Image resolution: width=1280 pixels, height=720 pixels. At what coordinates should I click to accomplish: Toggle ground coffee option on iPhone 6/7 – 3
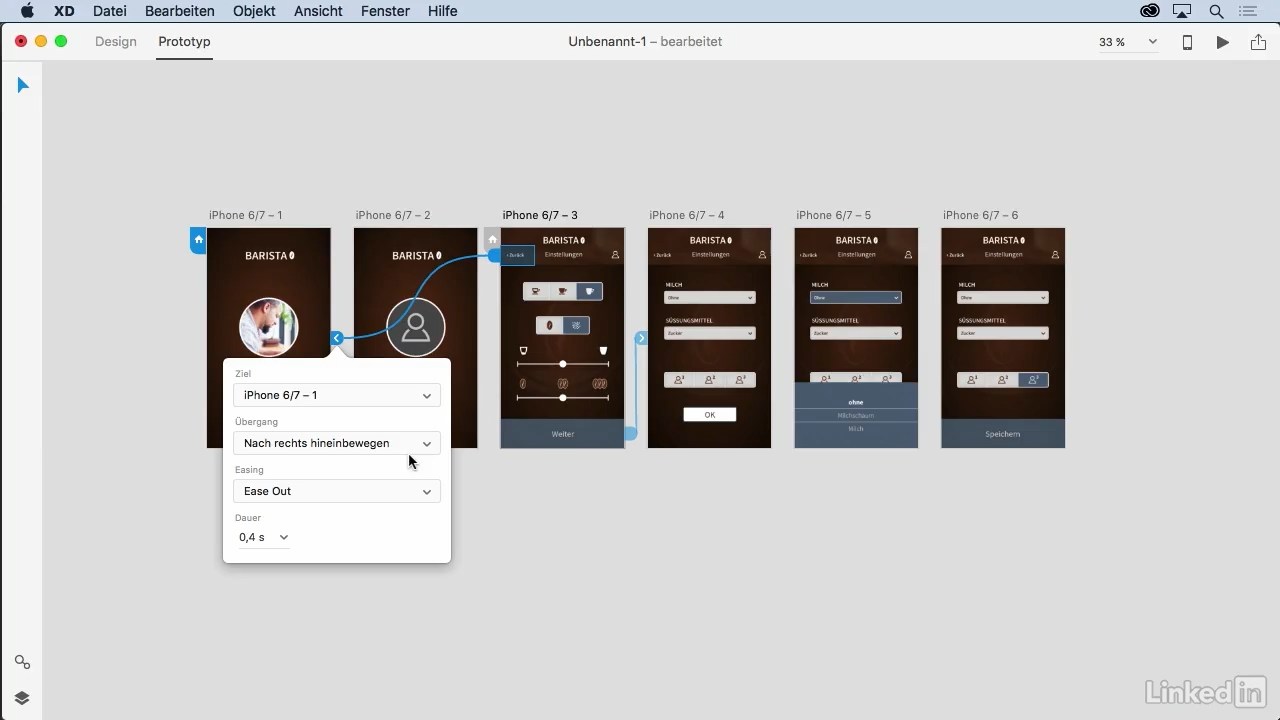pyautogui.click(x=576, y=325)
